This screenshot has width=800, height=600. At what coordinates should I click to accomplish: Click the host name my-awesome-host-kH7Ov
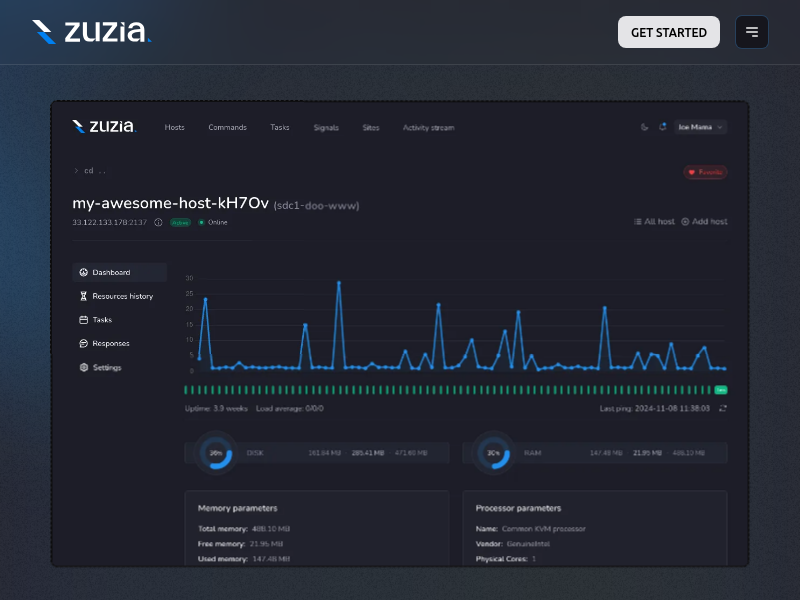coord(170,203)
